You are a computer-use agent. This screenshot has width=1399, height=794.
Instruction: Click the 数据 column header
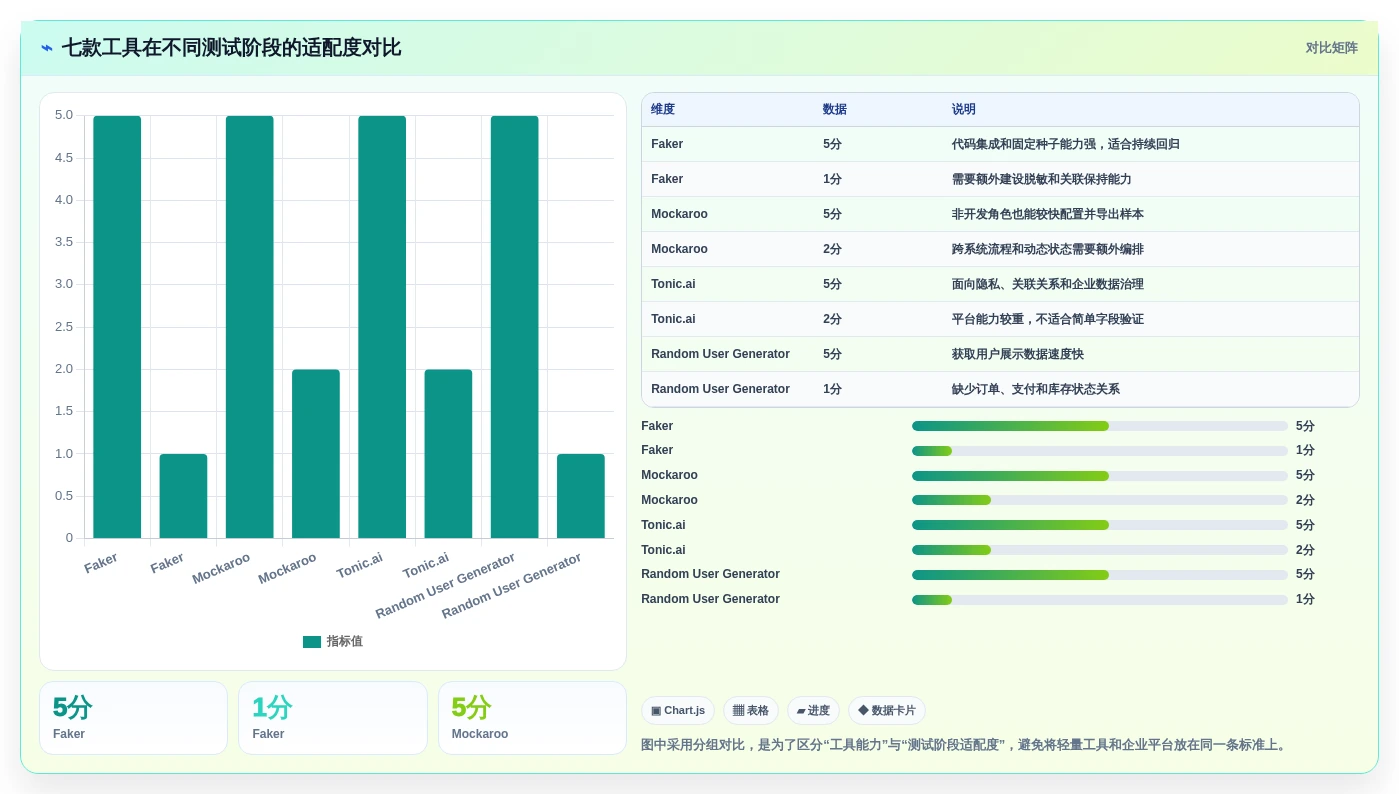pyautogui.click(x=835, y=110)
